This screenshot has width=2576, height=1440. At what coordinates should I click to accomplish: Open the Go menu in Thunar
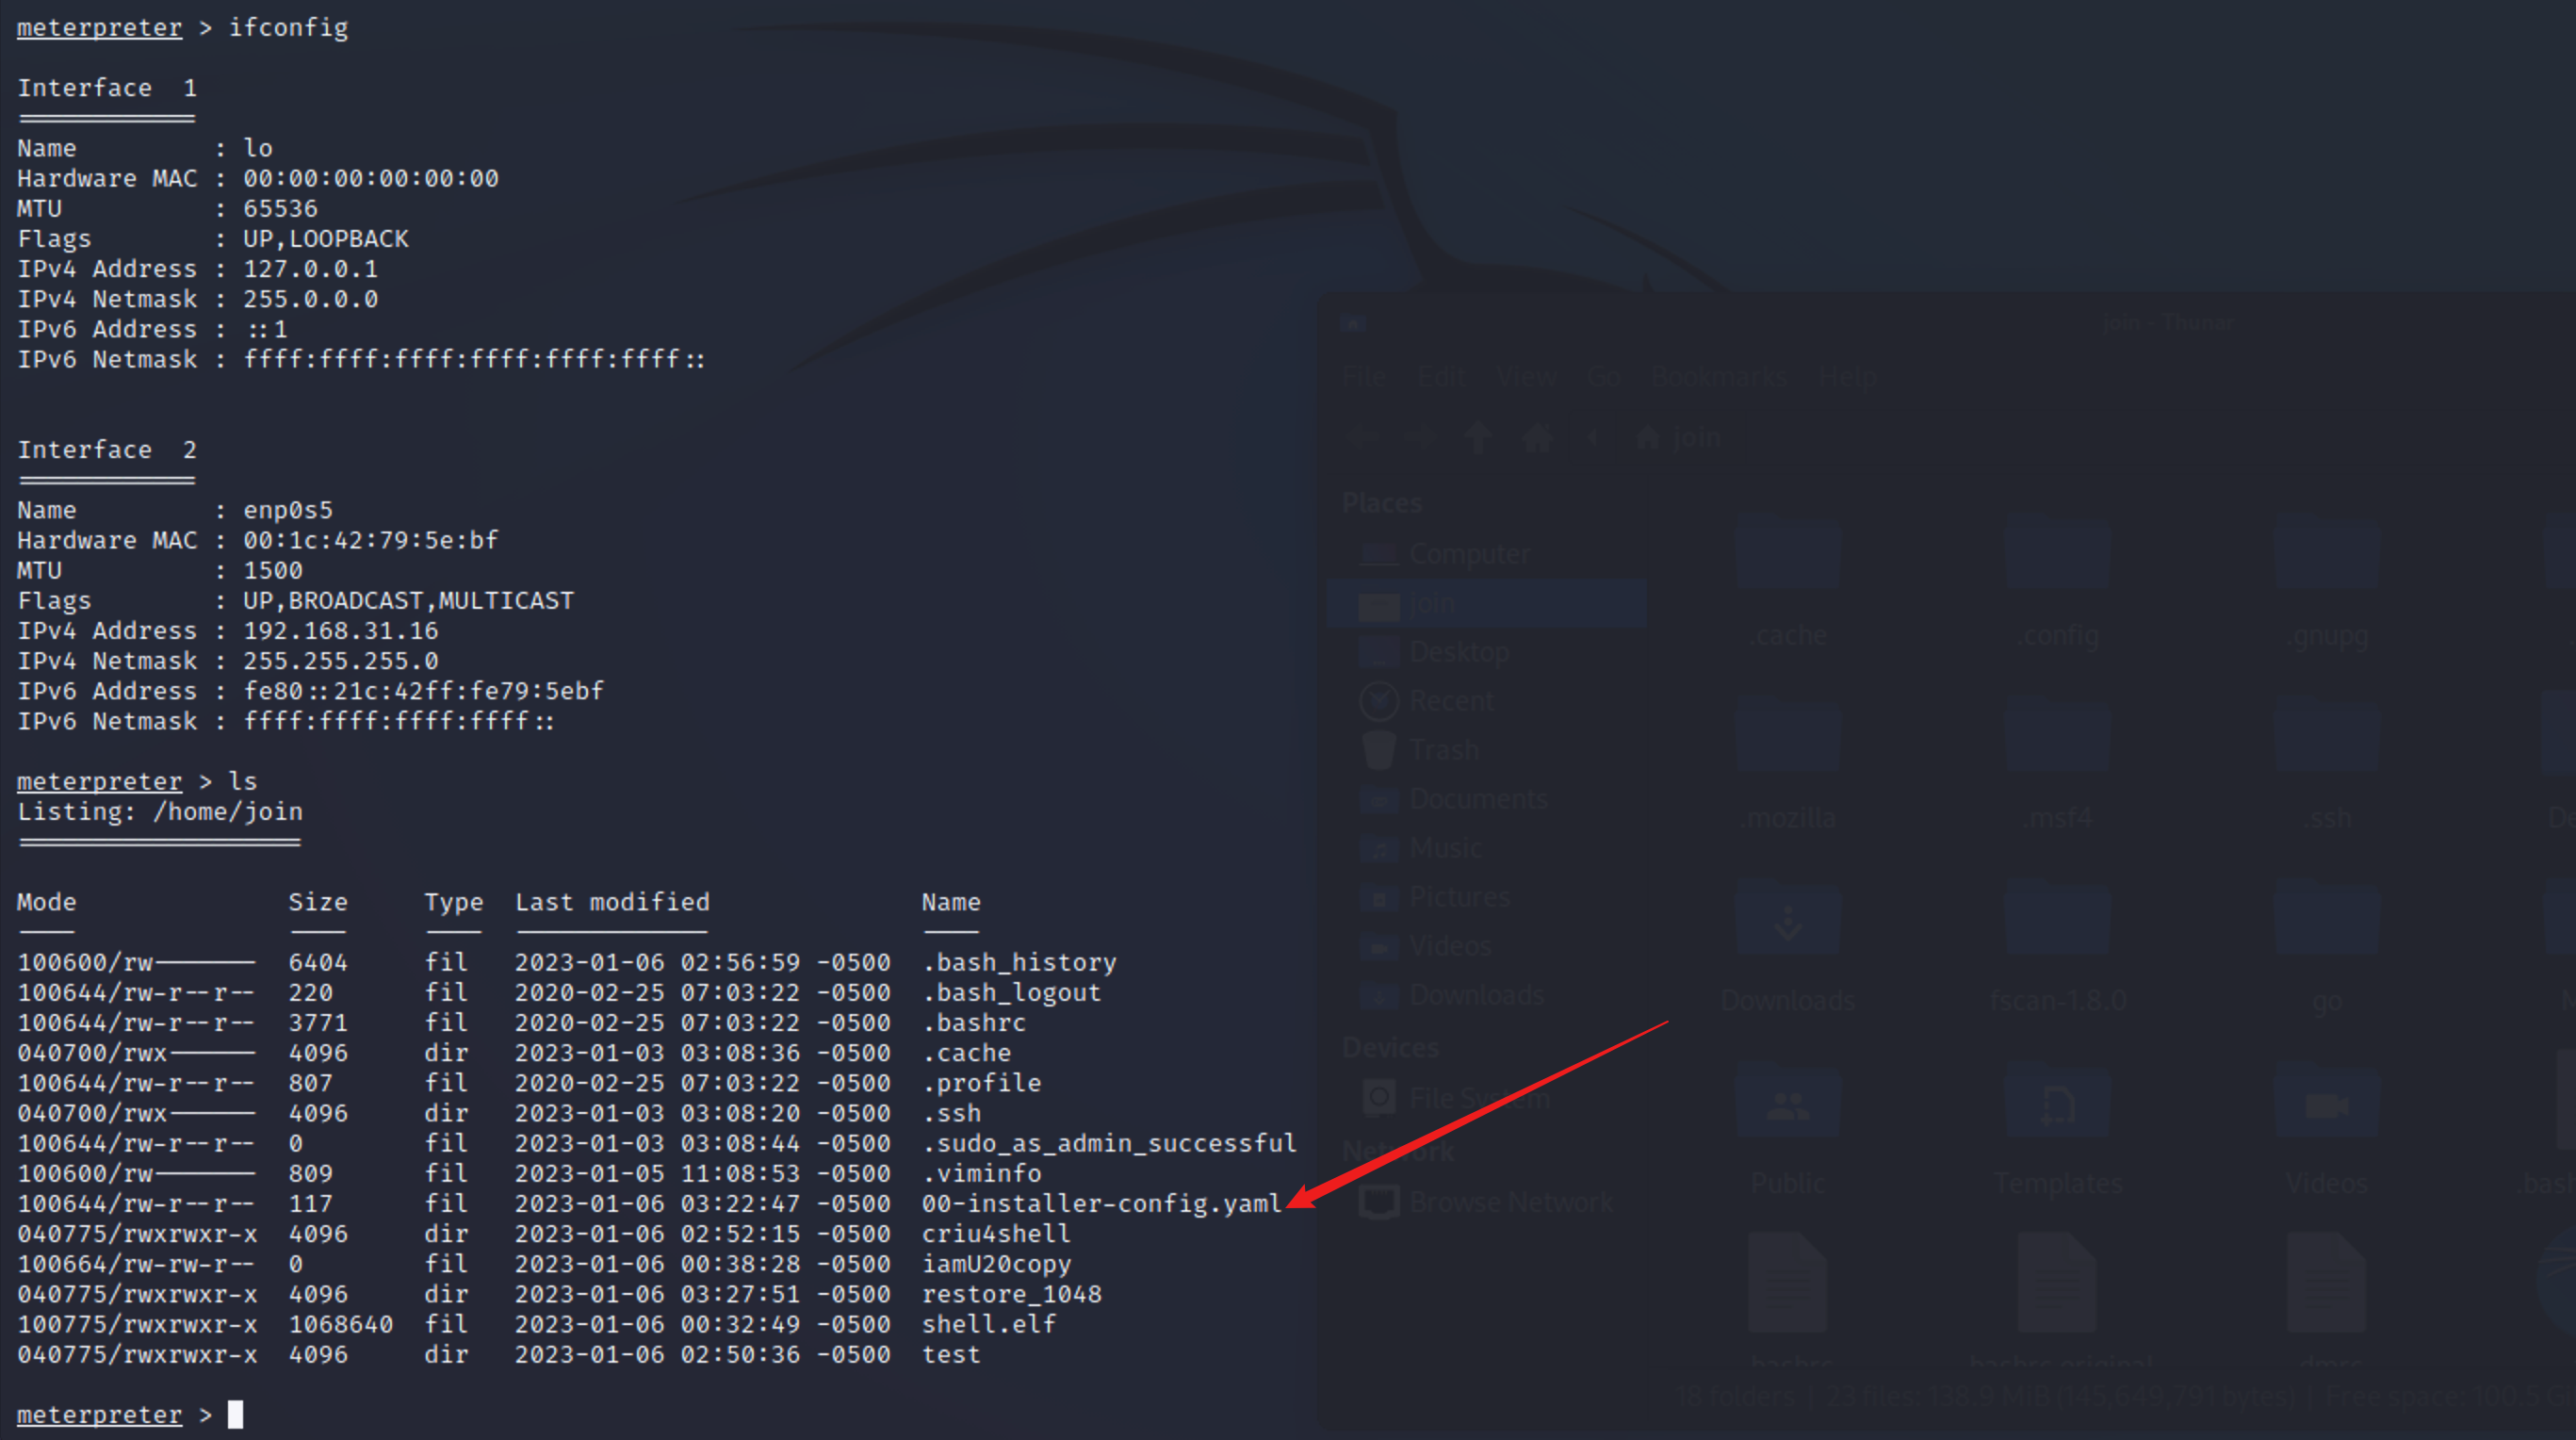[1603, 377]
